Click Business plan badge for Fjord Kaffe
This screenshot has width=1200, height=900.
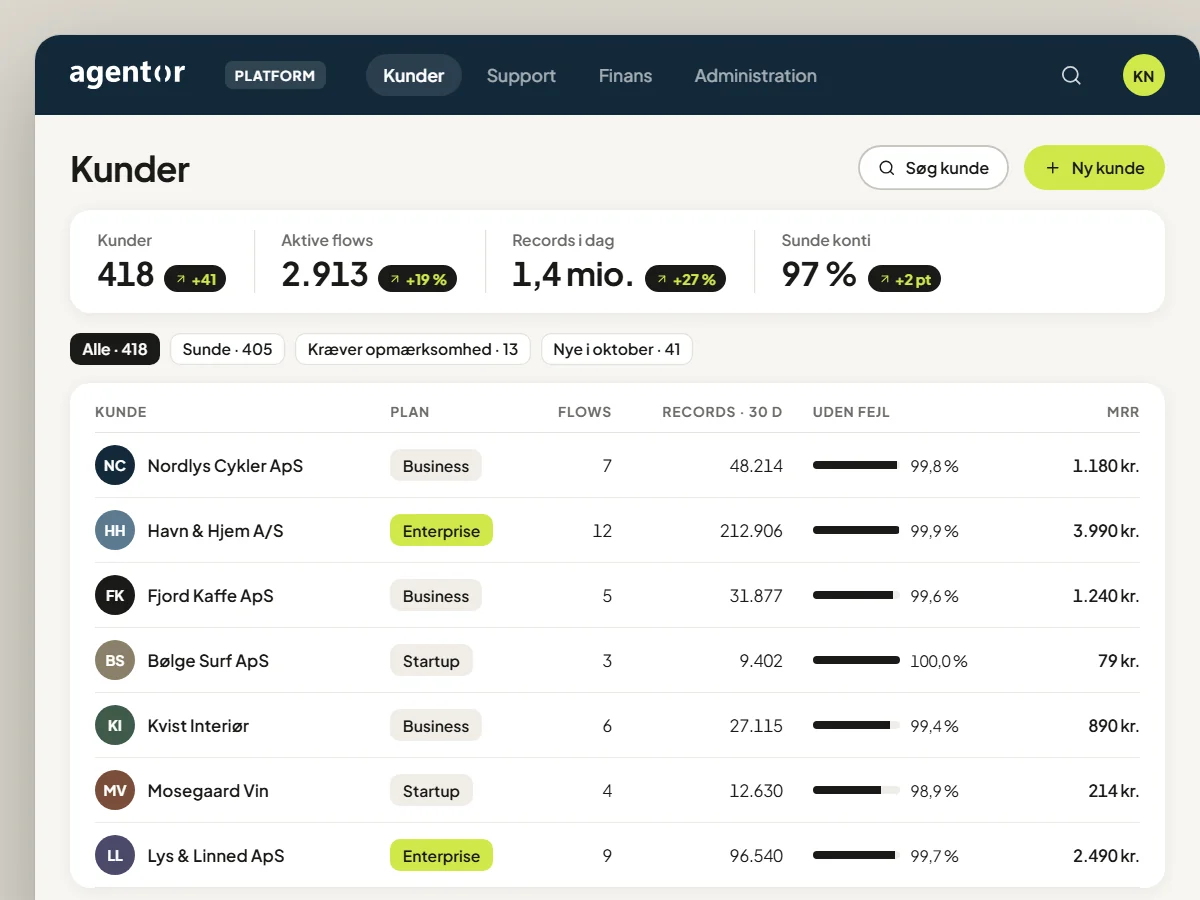pyautogui.click(x=436, y=596)
